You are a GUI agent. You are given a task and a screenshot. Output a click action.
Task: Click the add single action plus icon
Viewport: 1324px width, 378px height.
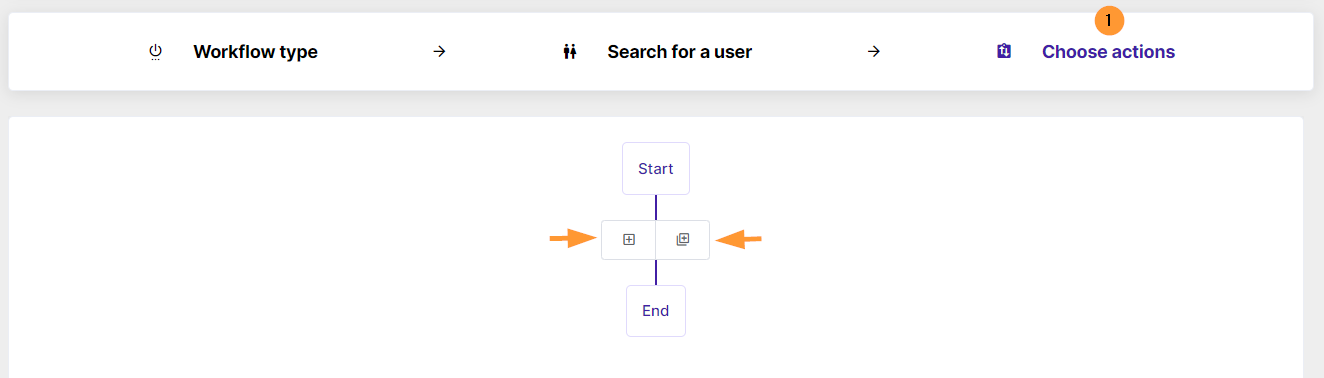click(x=629, y=240)
